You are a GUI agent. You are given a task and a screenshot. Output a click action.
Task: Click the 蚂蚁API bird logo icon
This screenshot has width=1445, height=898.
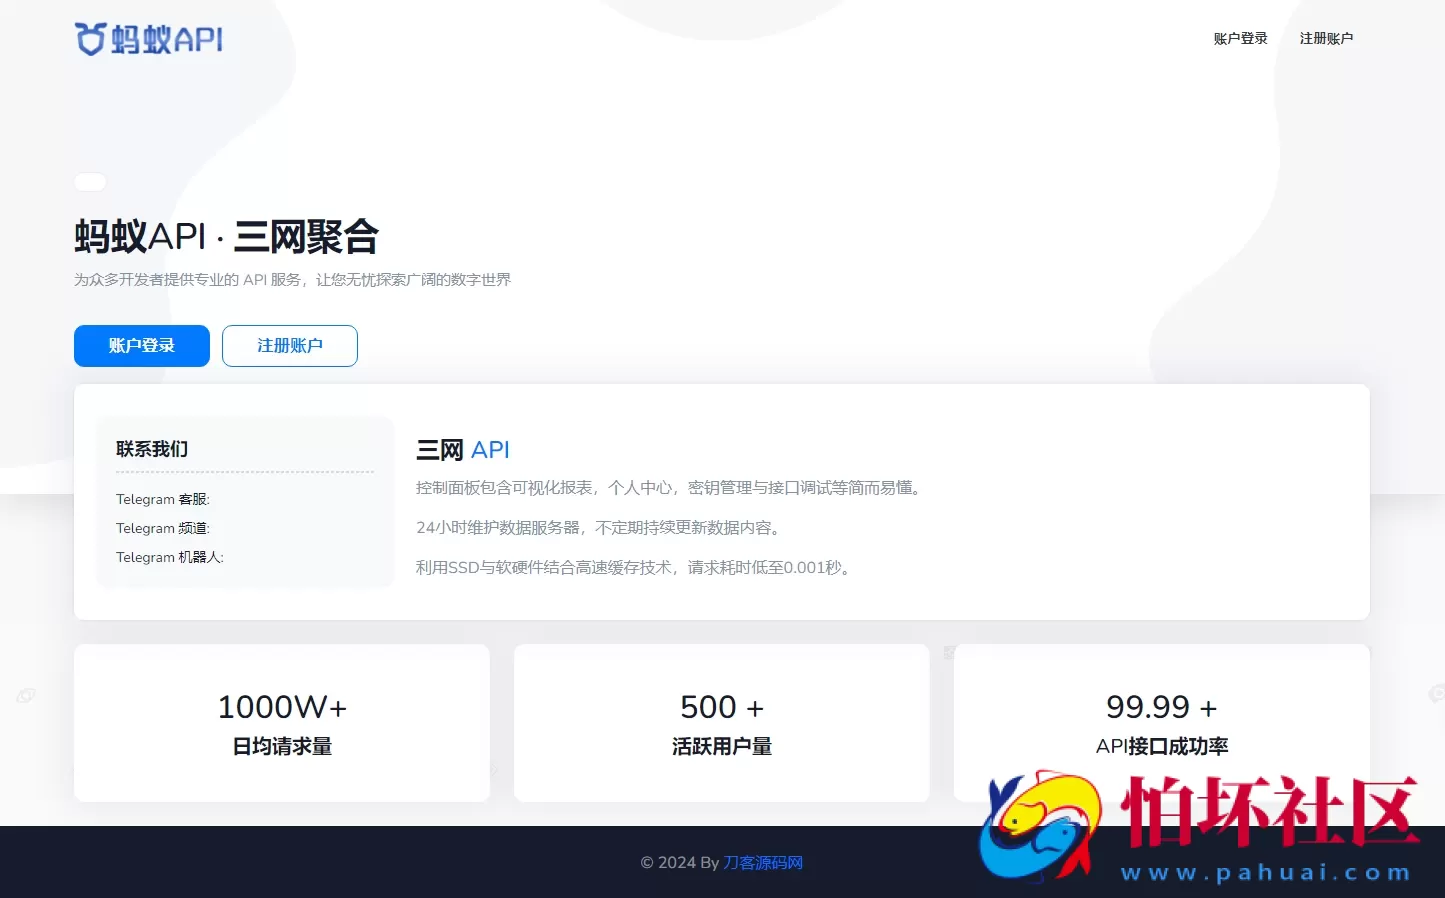pos(88,37)
